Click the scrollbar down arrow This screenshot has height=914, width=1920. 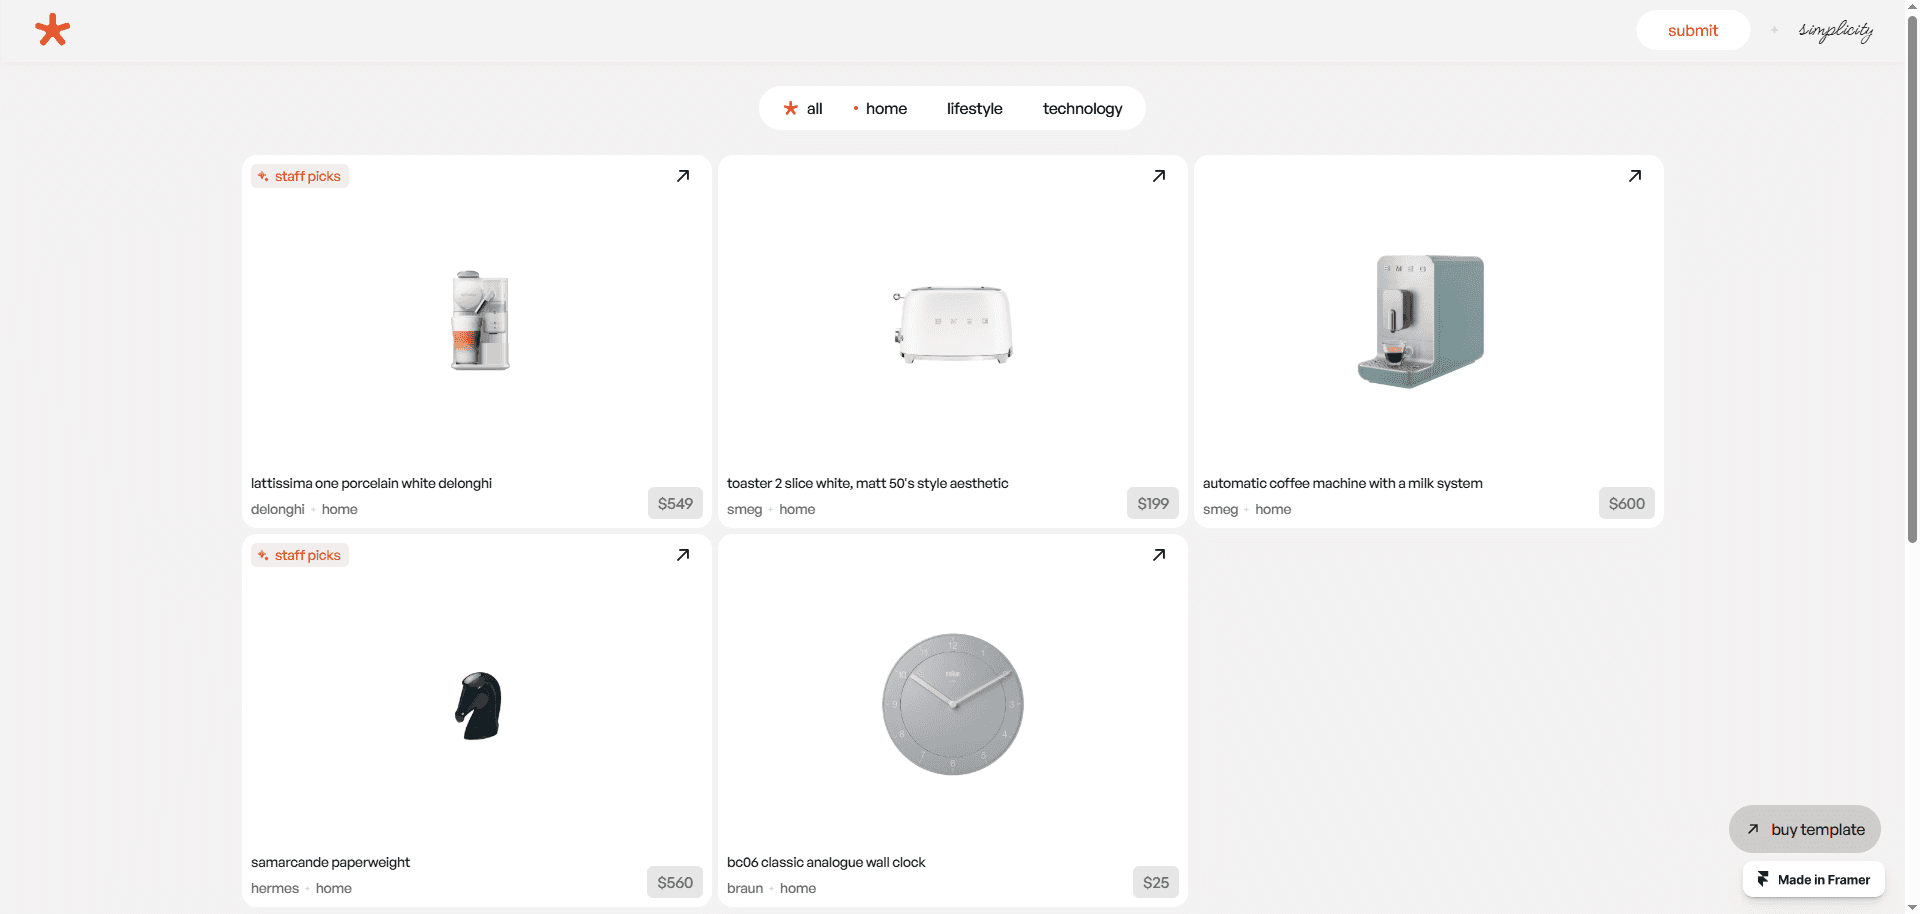click(1912, 907)
